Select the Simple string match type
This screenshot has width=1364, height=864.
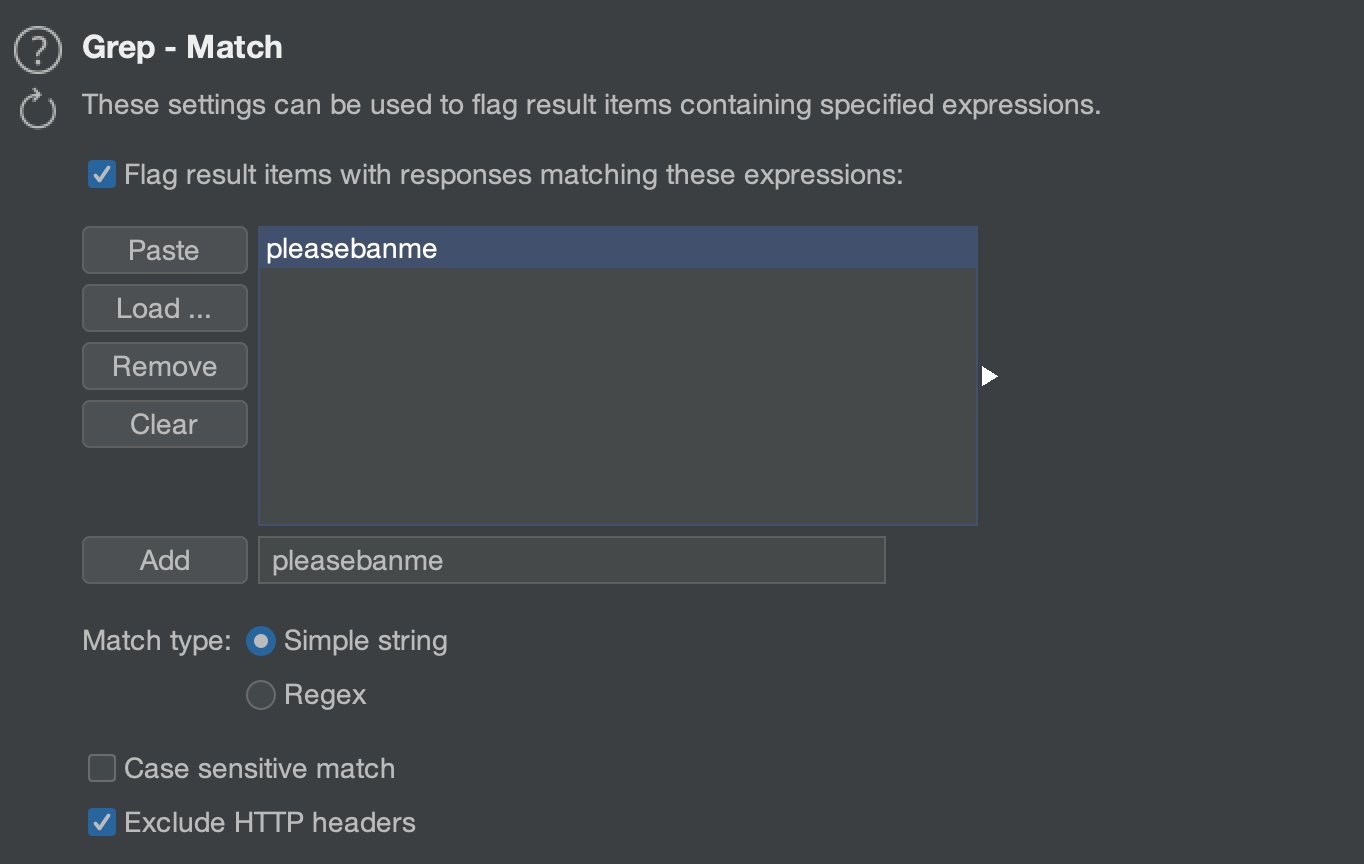pos(260,641)
